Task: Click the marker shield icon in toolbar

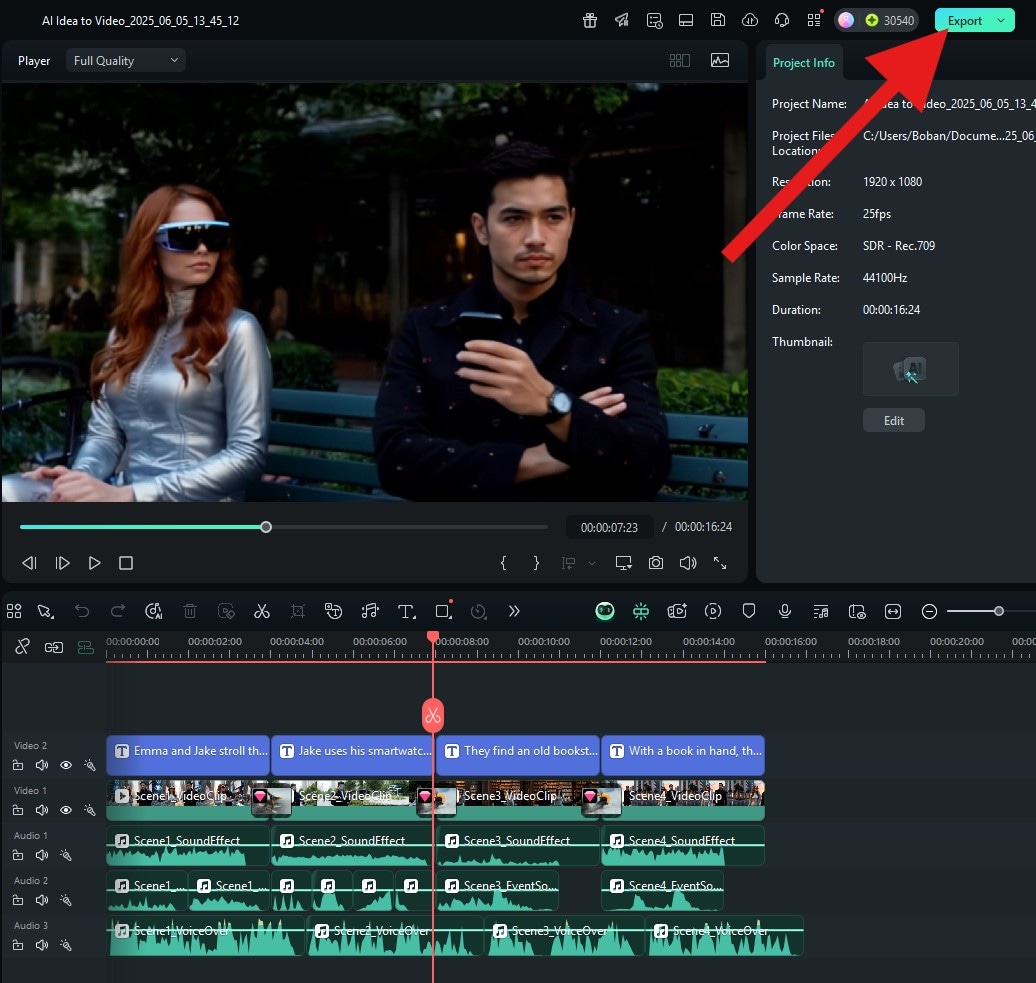Action: point(749,611)
